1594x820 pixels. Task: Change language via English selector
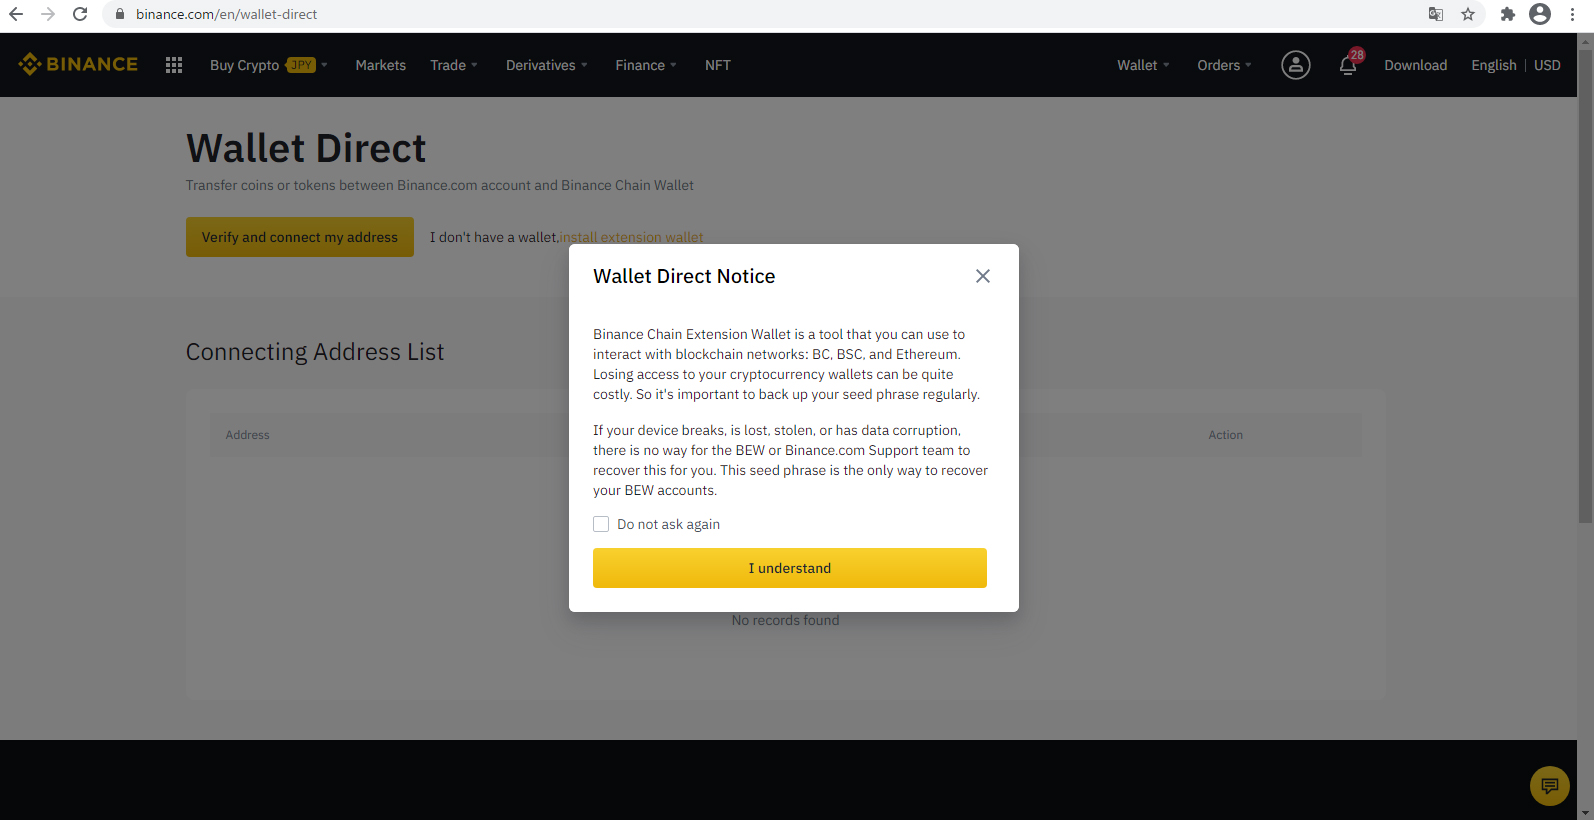click(x=1493, y=65)
